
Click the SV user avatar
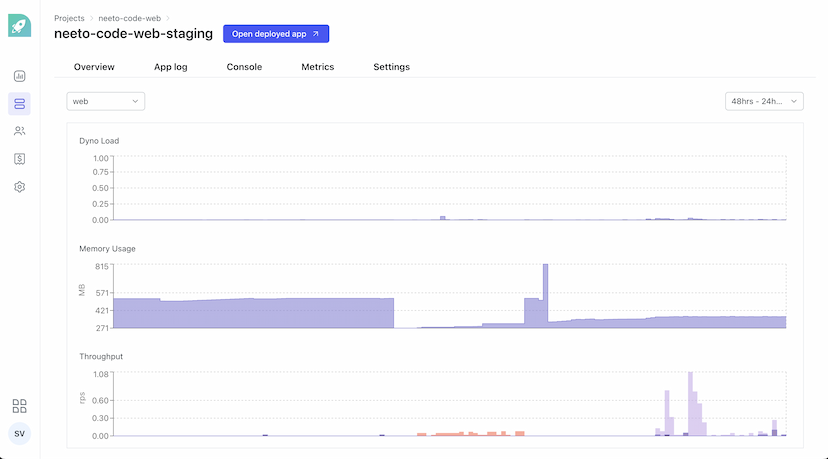(20, 434)
